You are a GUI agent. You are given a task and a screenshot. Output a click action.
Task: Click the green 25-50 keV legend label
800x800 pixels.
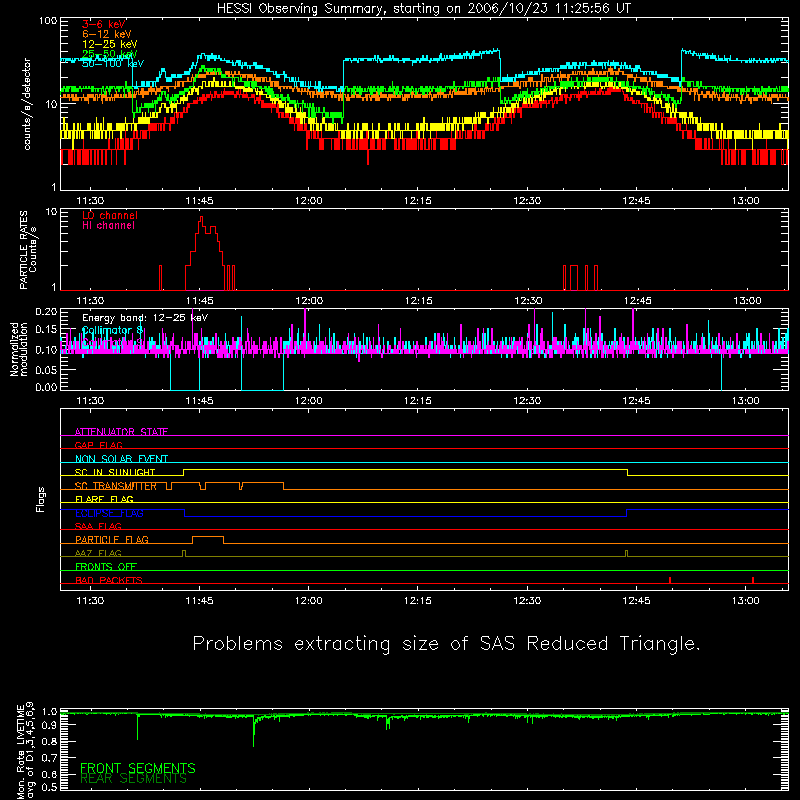click(110, 54)
